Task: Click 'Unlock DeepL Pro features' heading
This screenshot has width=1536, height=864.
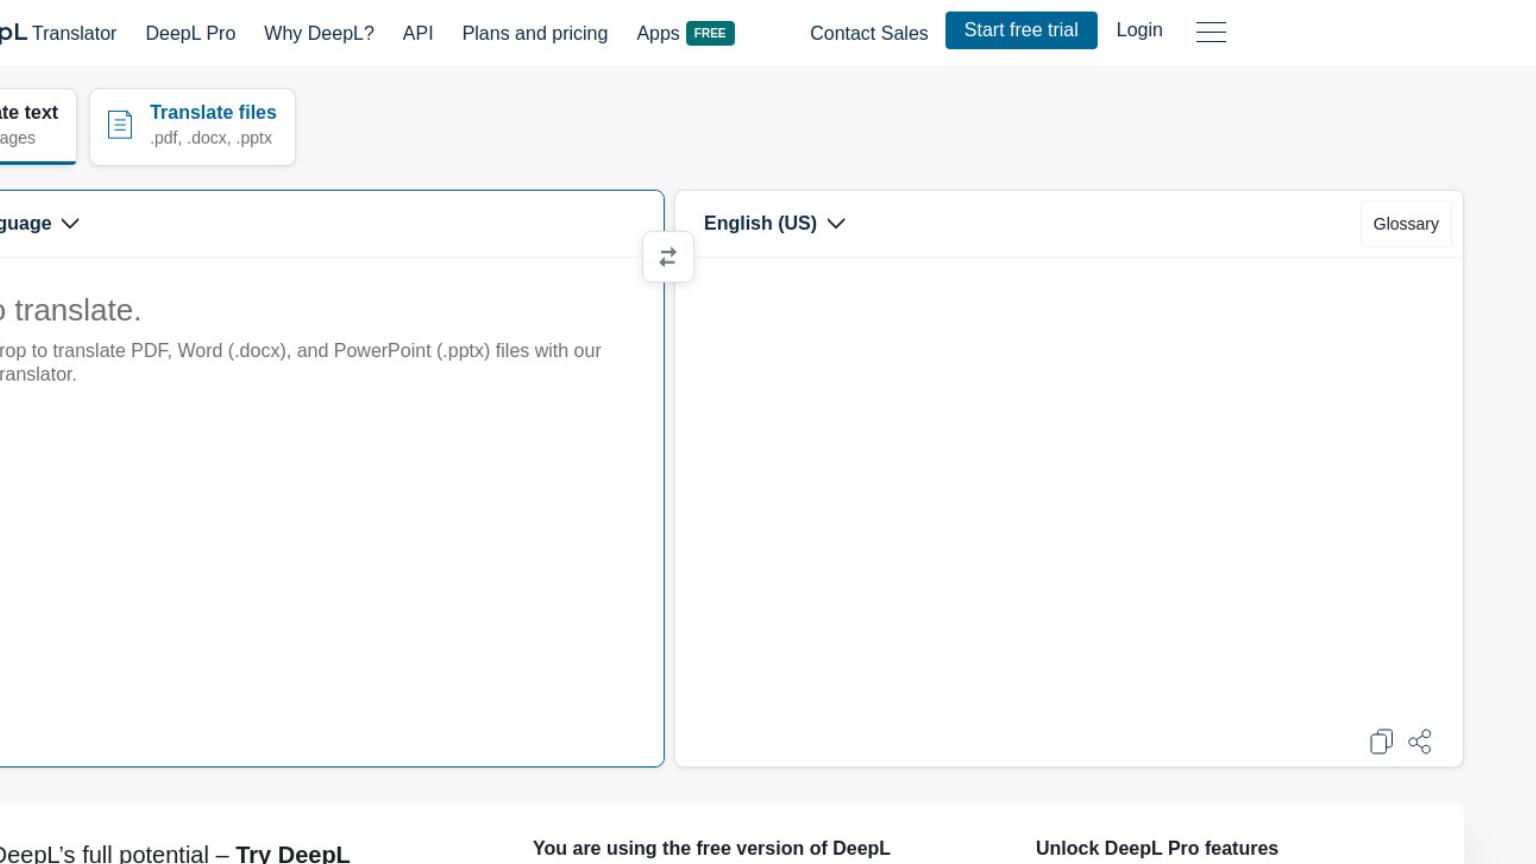Action: (1157, 848)
